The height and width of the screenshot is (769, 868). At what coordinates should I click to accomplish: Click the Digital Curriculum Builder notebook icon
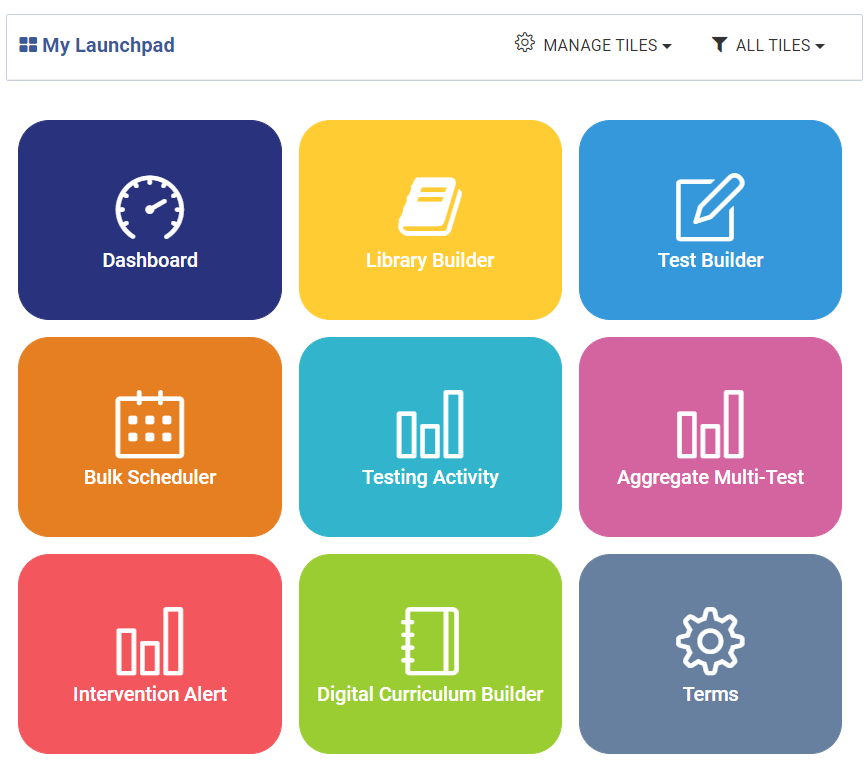[430, 641]
